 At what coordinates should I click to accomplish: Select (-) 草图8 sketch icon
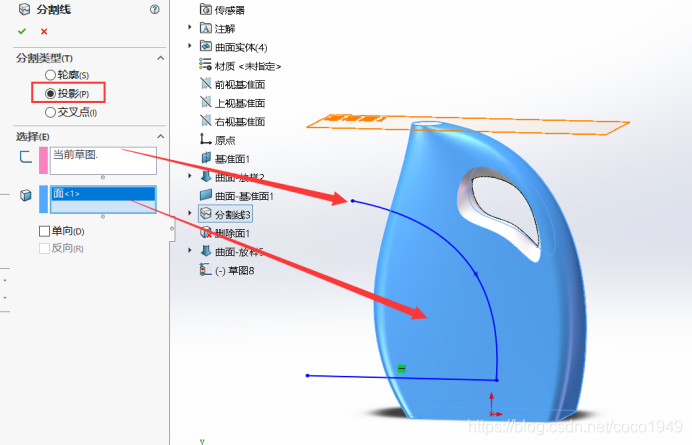pos(206,269)
